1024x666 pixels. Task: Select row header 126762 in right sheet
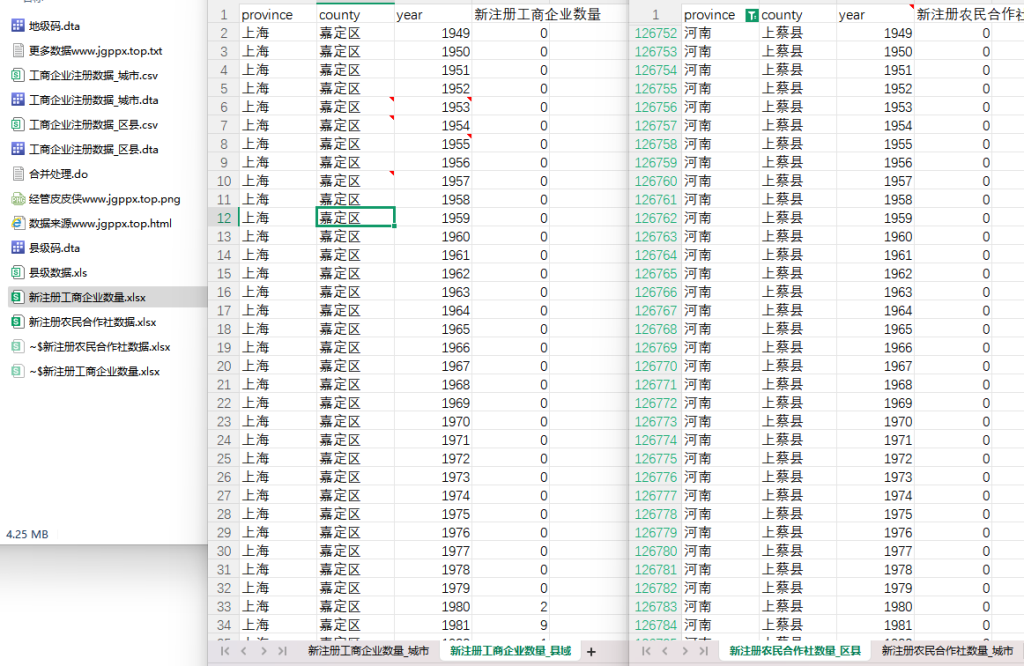pyautogui.click(x=656, y=218)
